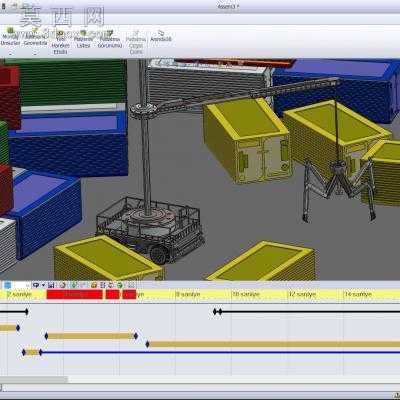Click the save animation disk icon
Viewport: 400px width, 400px height.
click(51, 285)
